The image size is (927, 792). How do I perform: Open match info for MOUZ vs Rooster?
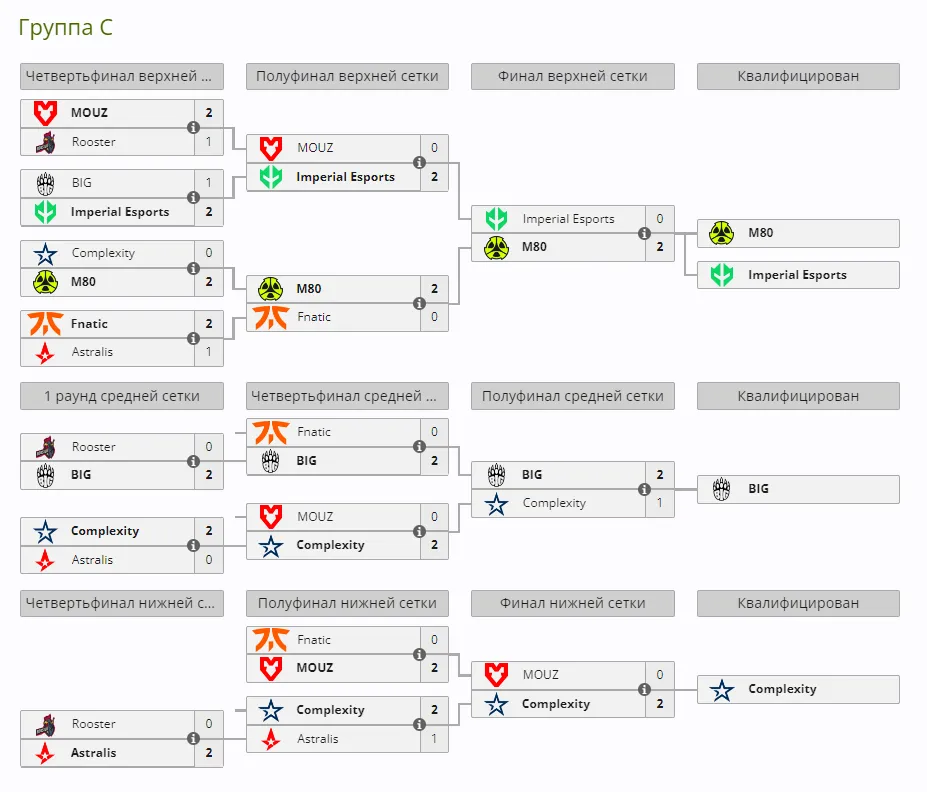pos(193,127)
